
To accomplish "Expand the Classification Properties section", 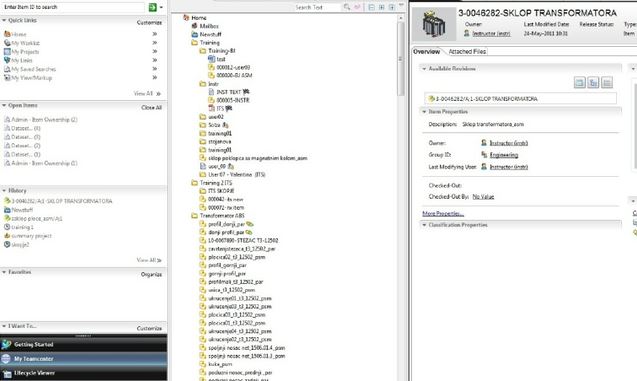I will point(424,225).
